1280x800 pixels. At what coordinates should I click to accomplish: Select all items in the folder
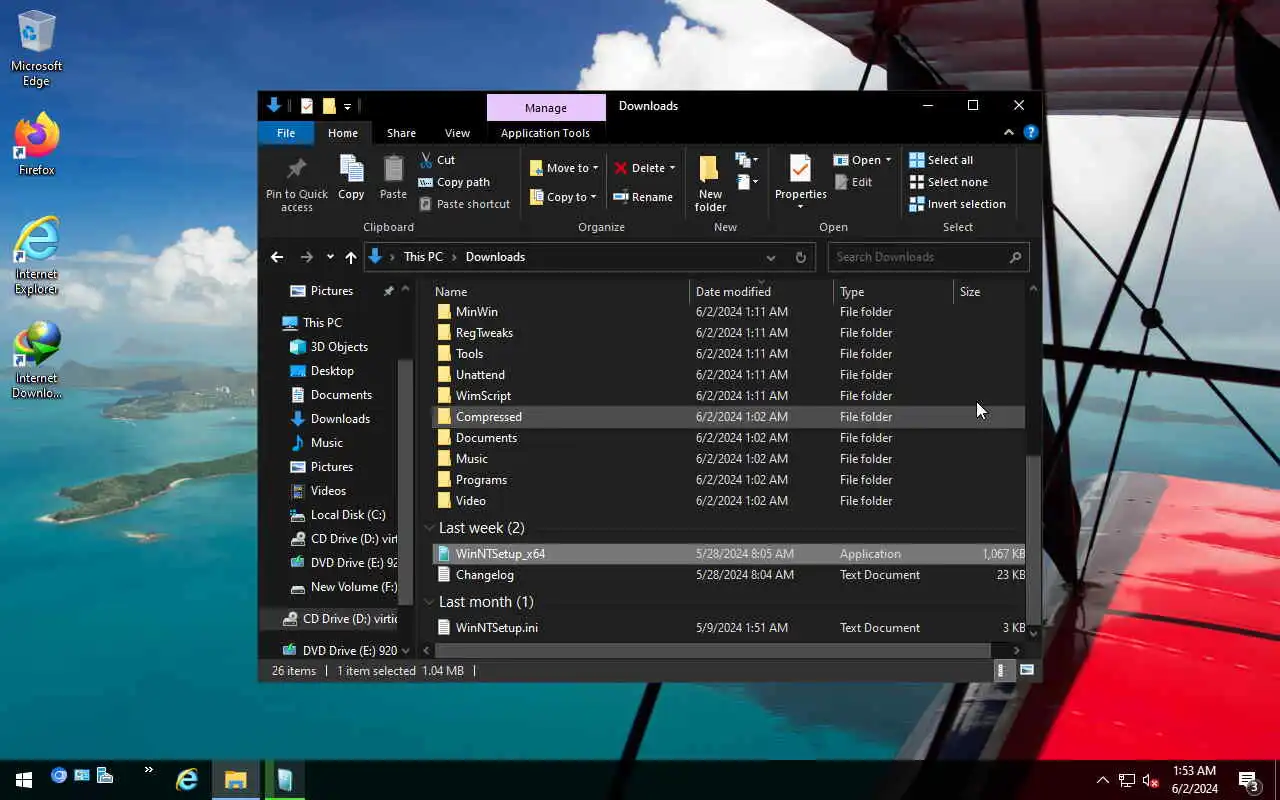[x=941, y=160]
